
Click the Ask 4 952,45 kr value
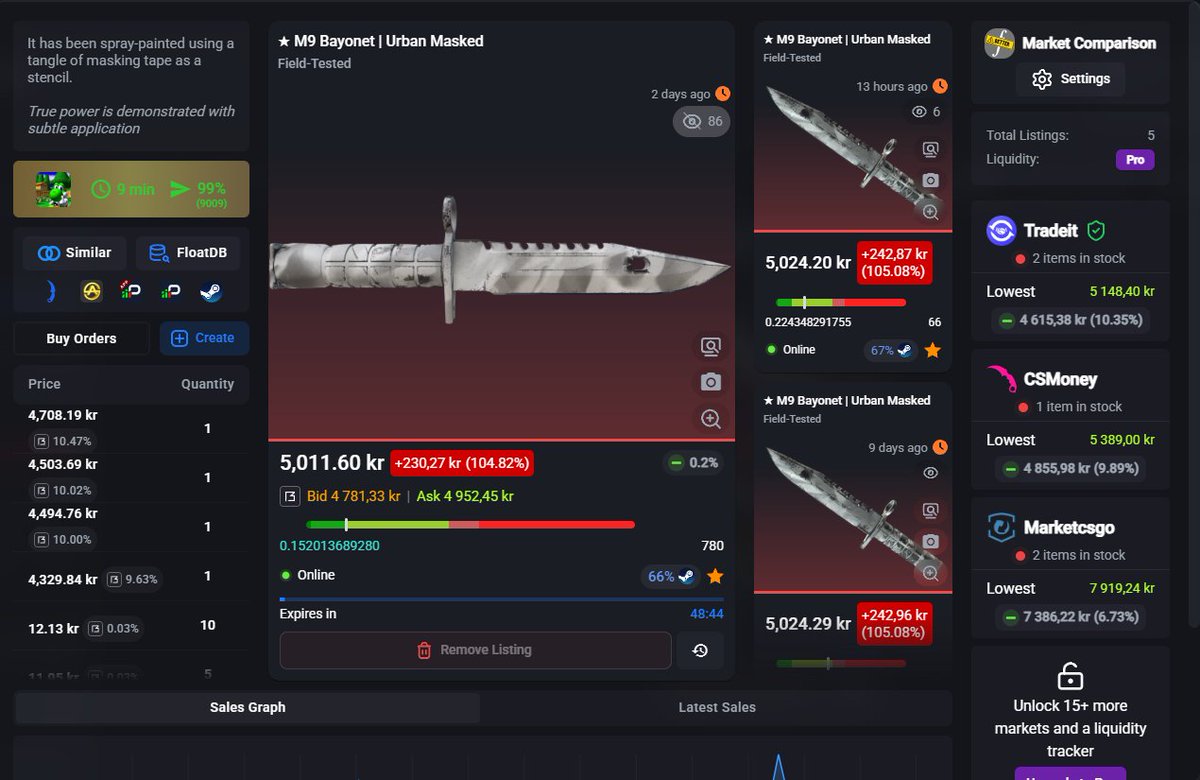click(465, 496)
